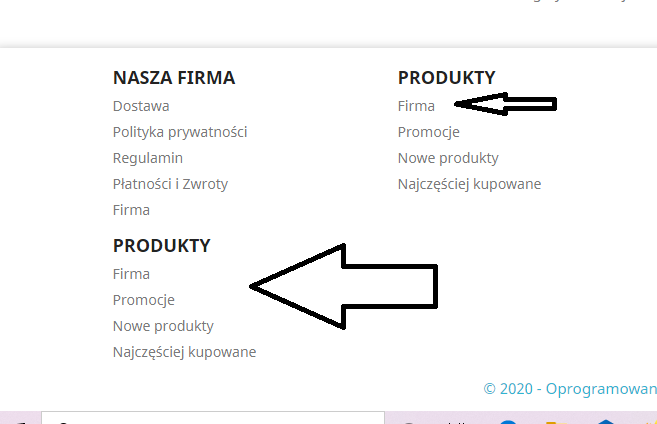Click the Polityka prywatności link

pyautogui.click(x=180, y=132)
